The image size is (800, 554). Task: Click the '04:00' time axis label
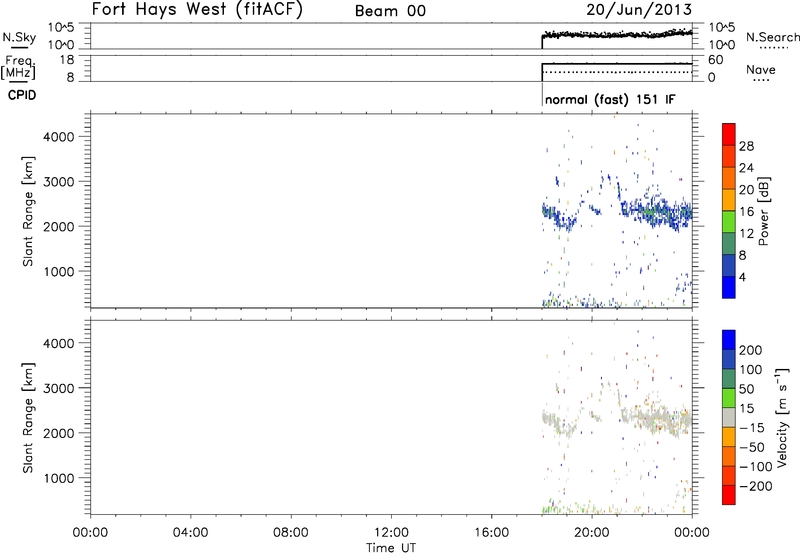click(x=190, y=533)
